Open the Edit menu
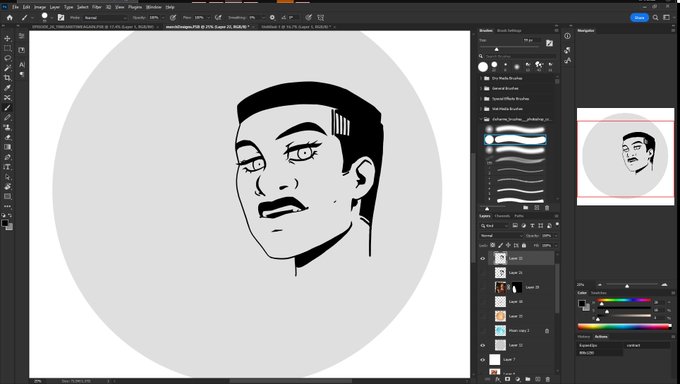The image size is (680, 384). click(26, 7)
